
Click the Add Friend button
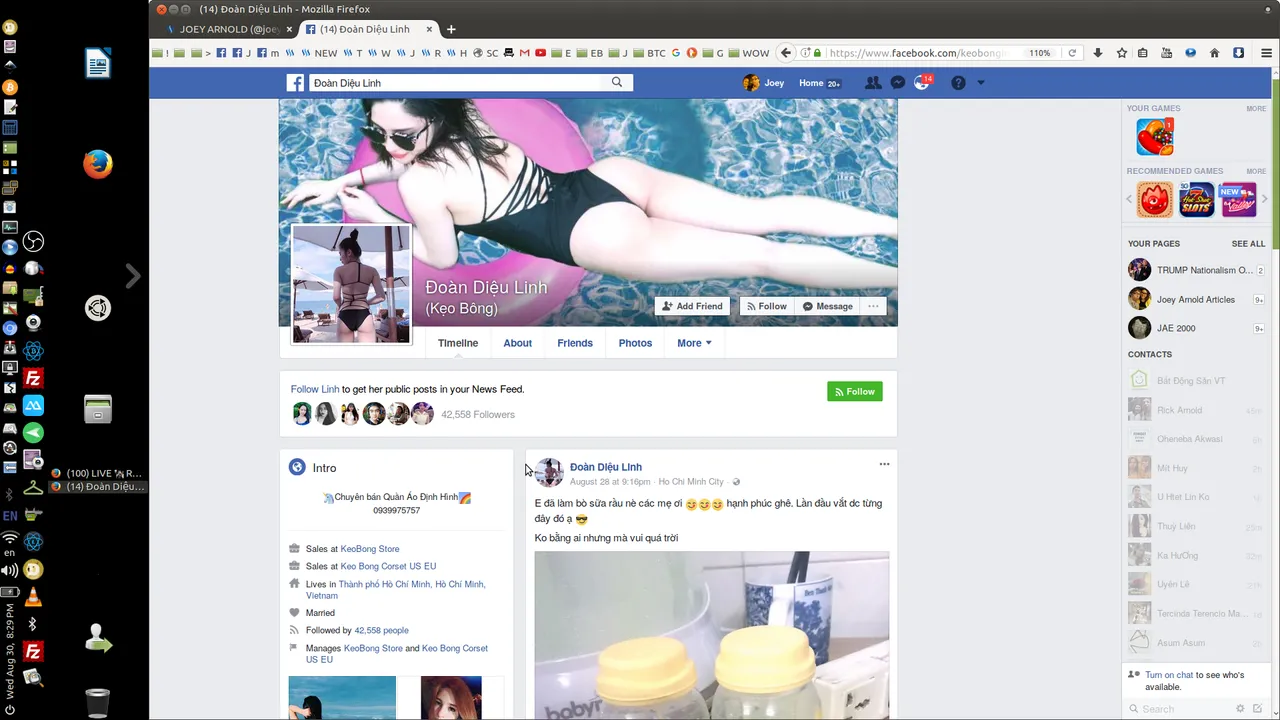coord(692,306)
